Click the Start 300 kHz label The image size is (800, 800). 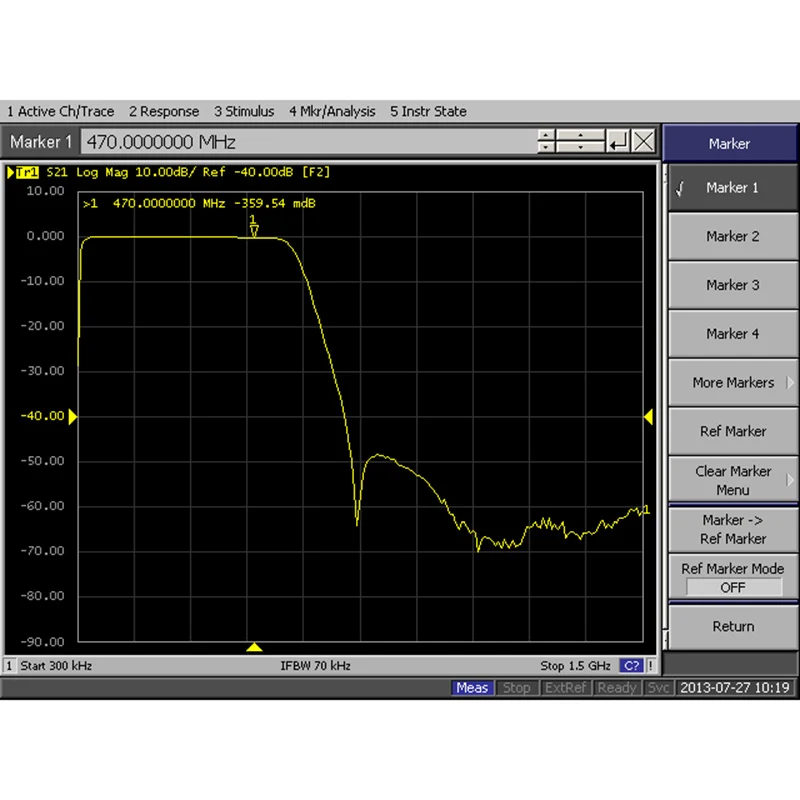coord(56,666)
